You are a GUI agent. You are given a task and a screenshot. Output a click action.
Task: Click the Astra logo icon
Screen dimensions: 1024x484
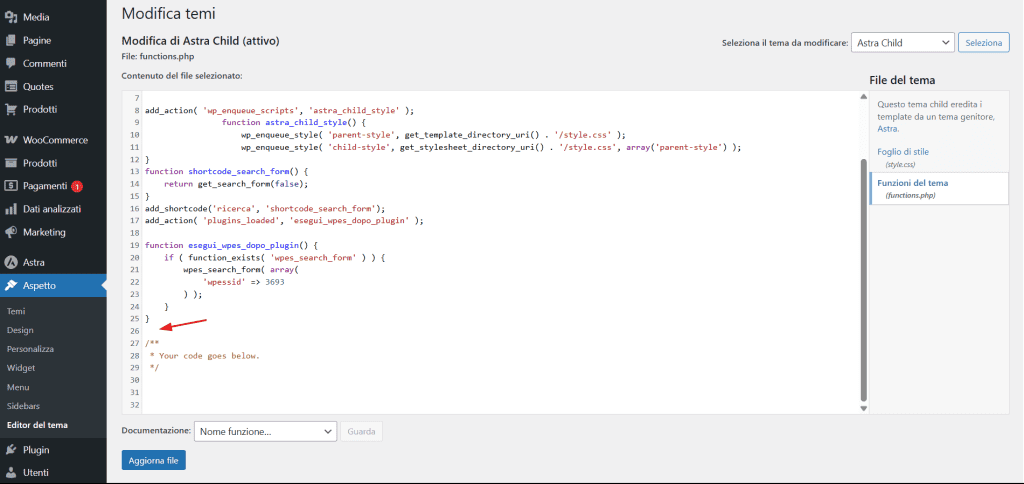point(10,263)
